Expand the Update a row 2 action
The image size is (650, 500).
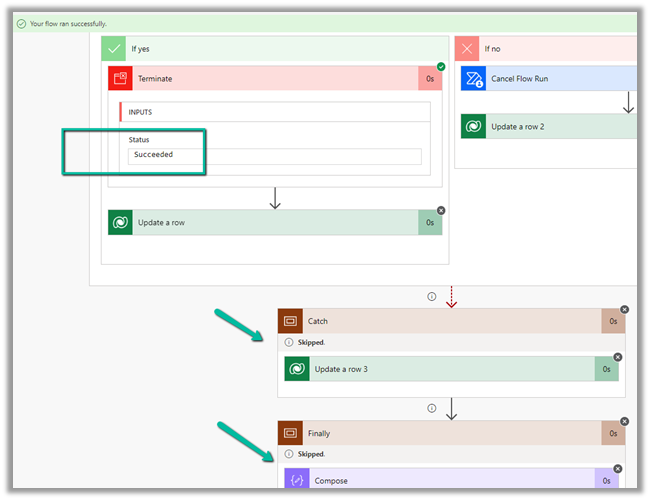coord(549,126)
